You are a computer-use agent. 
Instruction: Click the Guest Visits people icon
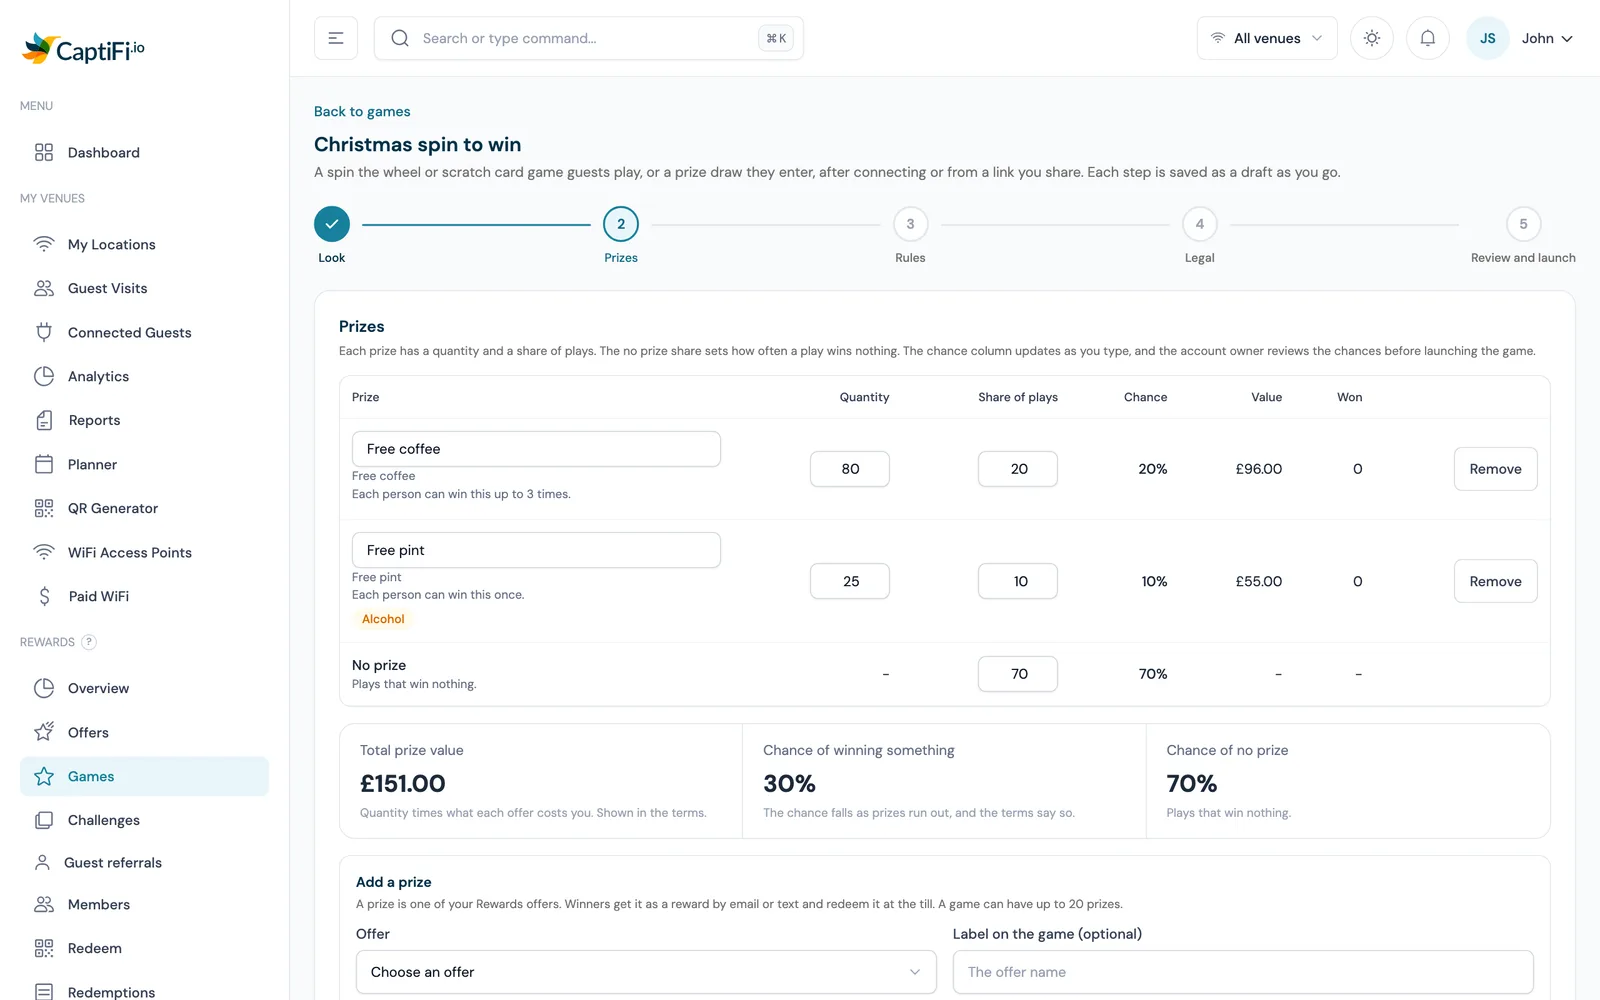pyautogui.click(x=44, y=288)
